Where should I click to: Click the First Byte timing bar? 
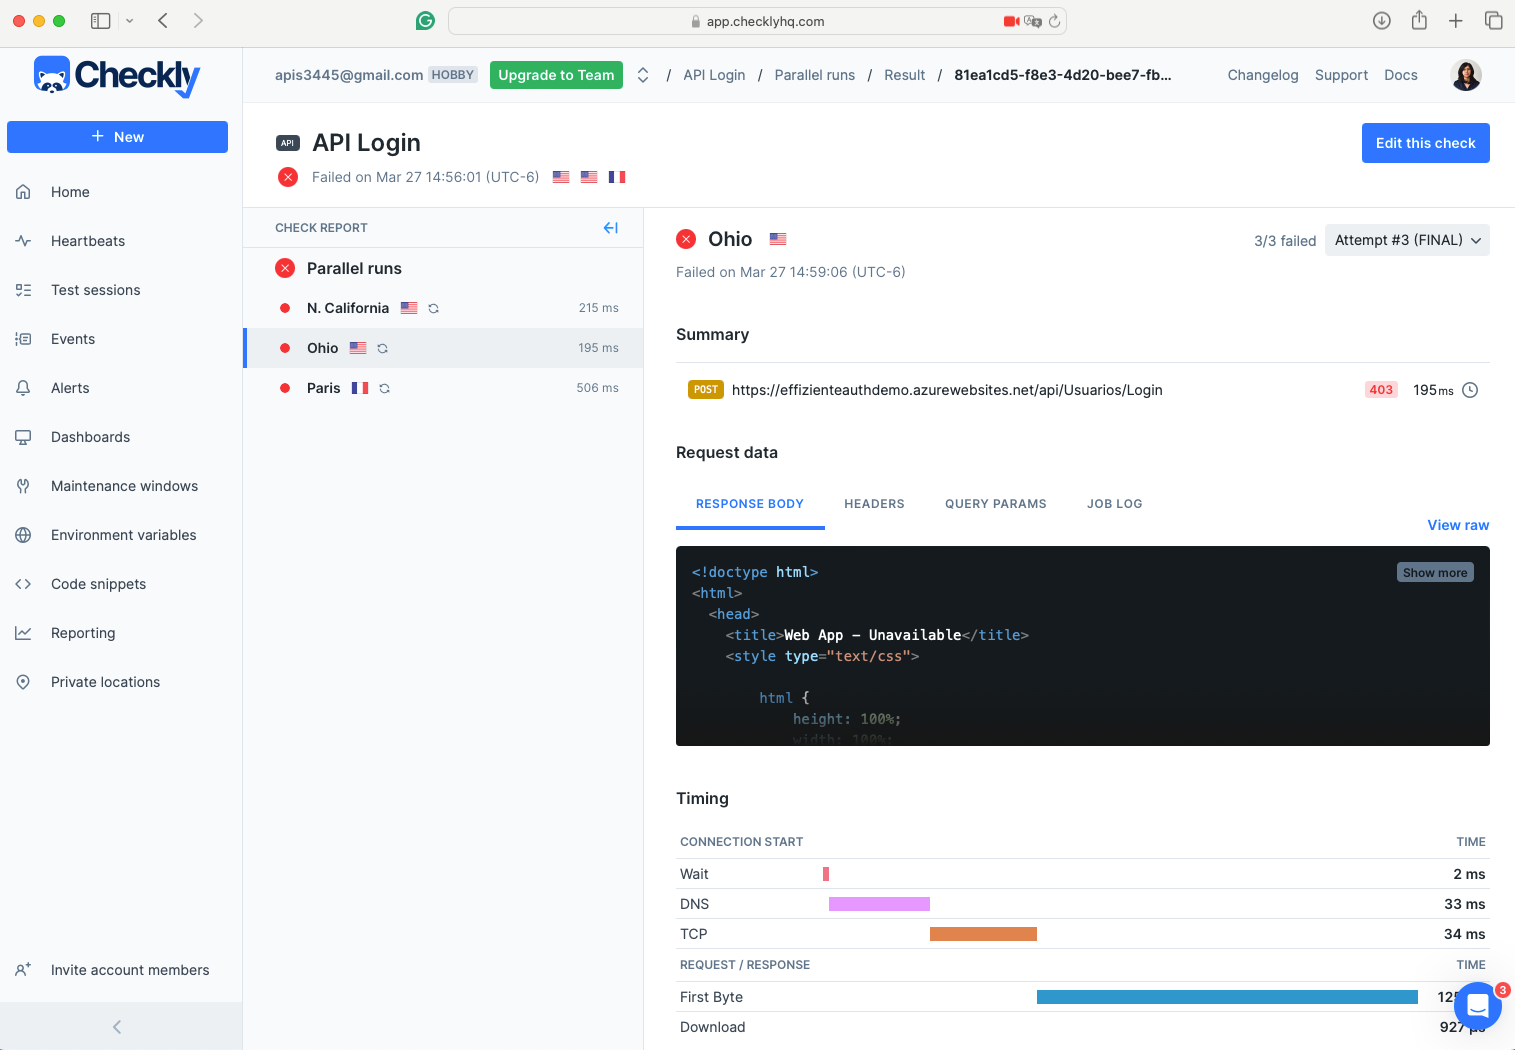(1227, 997)
